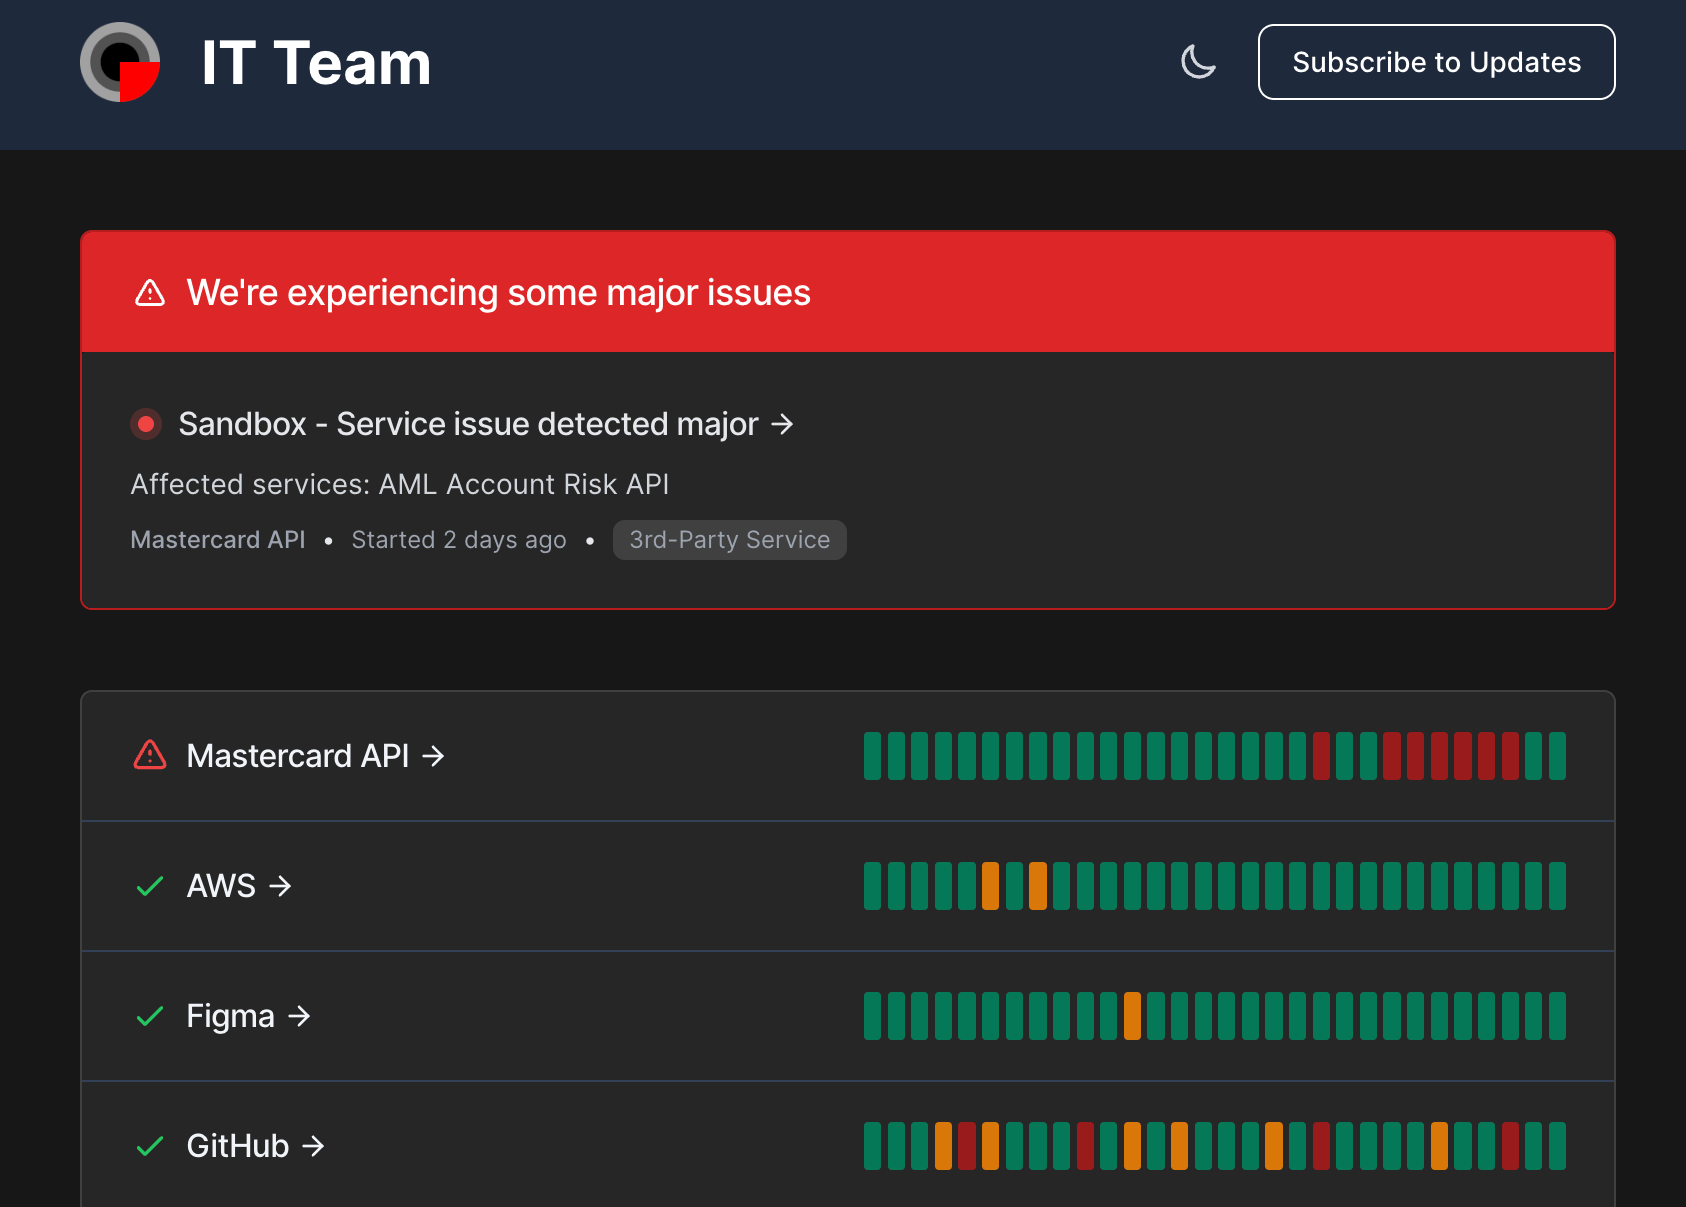The width and height of the screenshot is (1686, 1207).
Task: Click the Subscribe to Updates button
Action: point(1436,62)
